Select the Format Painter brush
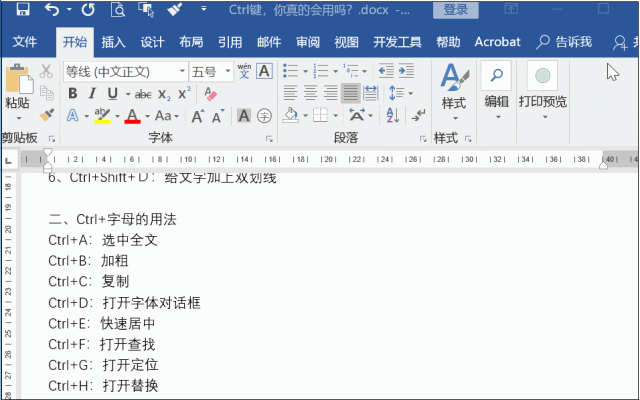Viewport: 640px width, 400px height. pos(47,115)
